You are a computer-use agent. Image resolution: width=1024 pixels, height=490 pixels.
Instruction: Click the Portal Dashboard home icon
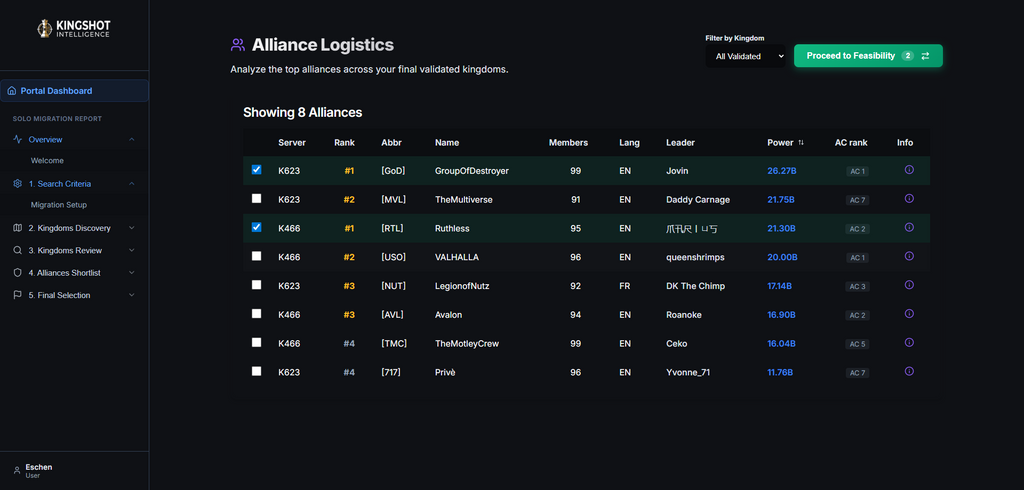coord(12,91)
